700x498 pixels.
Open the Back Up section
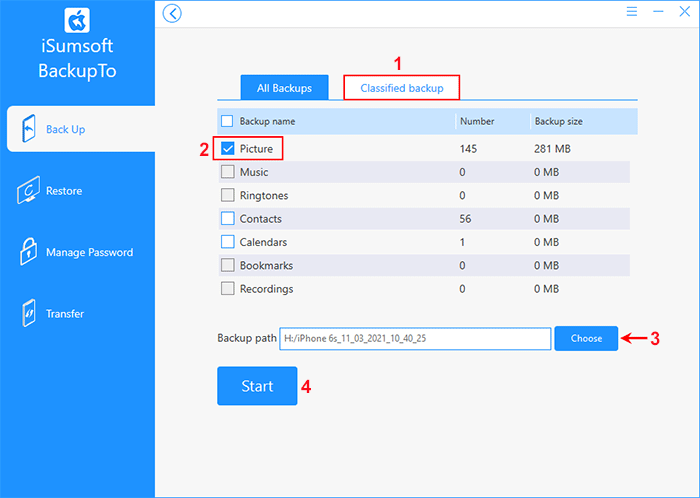pos(81,129)
